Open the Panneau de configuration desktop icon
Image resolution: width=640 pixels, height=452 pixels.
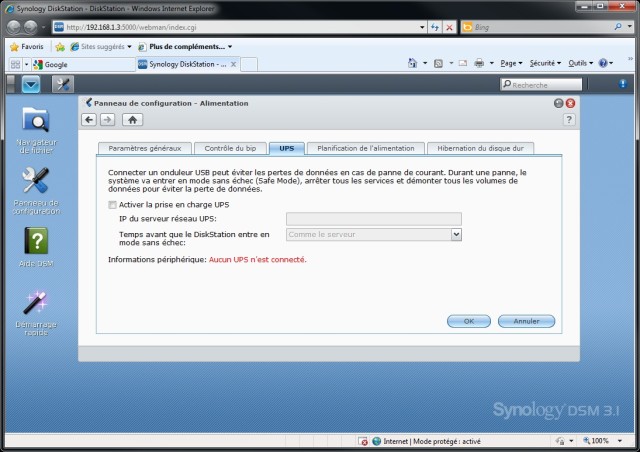coord(36,181)
